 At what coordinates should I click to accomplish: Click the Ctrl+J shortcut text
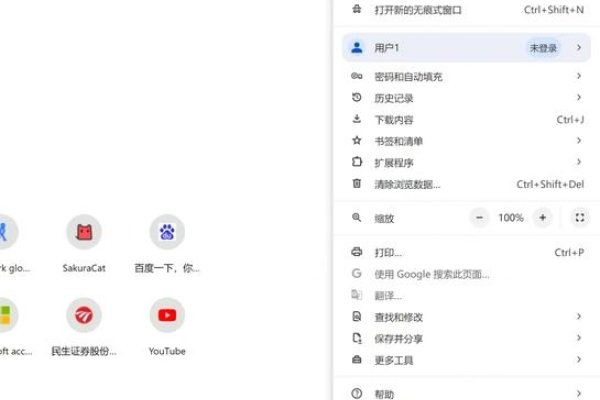(x=570, y=119)
